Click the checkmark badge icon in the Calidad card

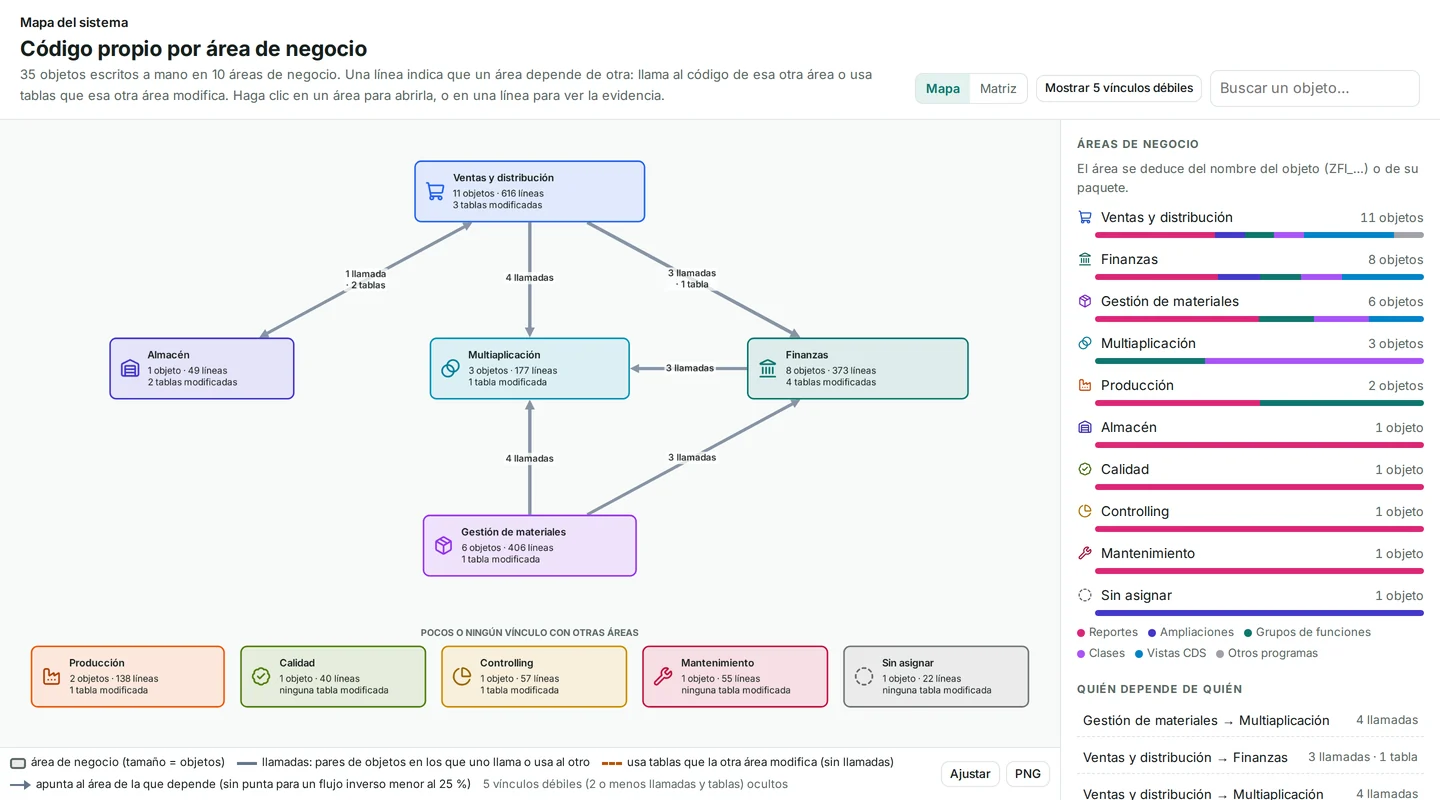tap(261, 676)
